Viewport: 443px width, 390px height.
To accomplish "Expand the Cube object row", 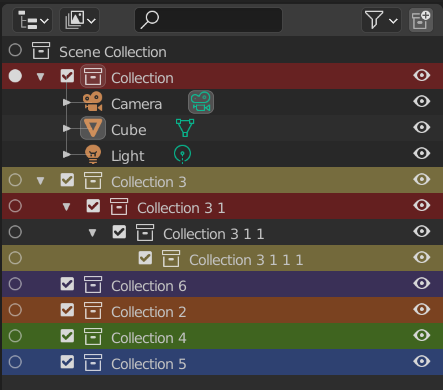I will click(67, 128).
